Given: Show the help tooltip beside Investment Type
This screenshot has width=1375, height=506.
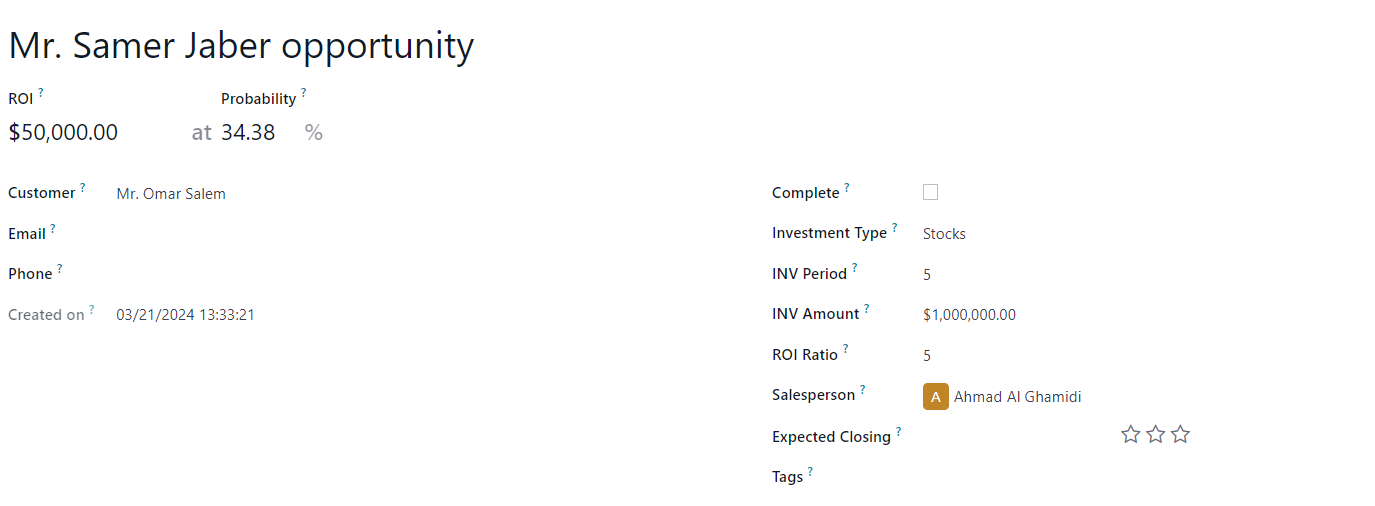Looking at the screenshot, I should click(895, 227).
